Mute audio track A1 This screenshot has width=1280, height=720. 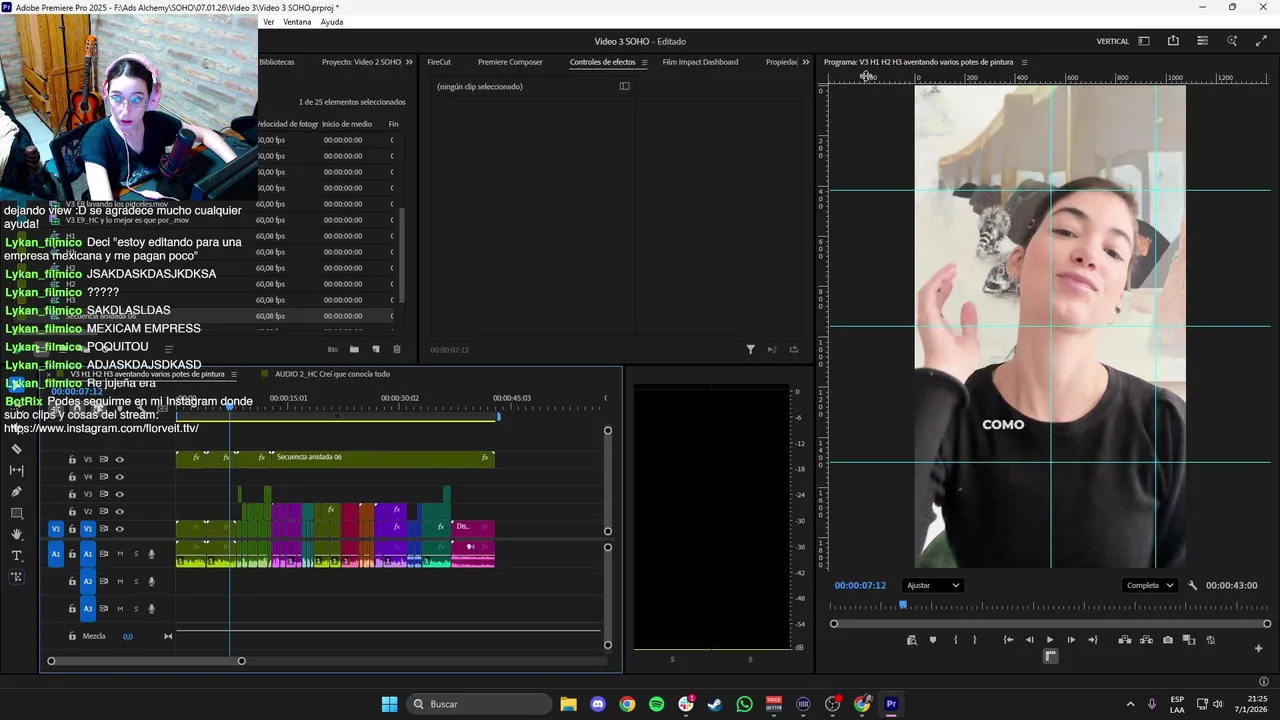[x=120, y=554]
